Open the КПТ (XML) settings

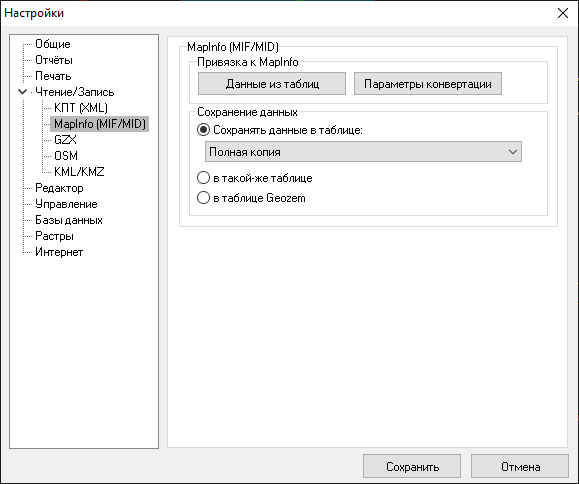coord(81,108)
